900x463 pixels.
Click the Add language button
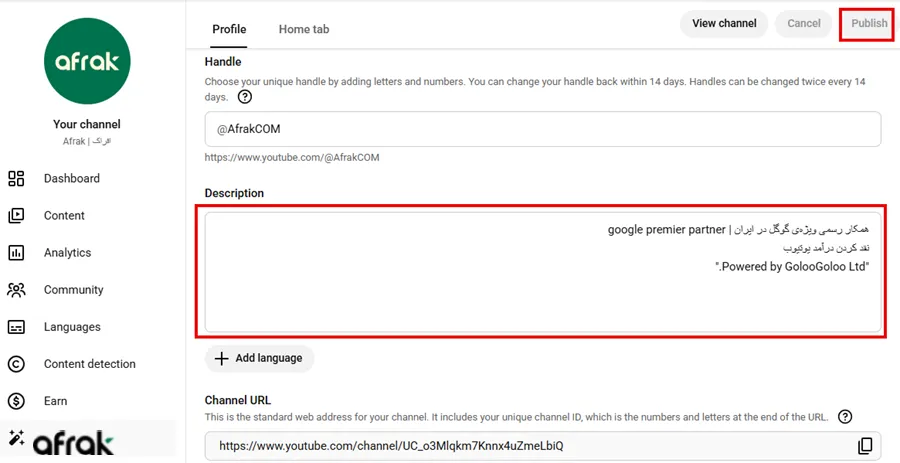click(260, 359)
